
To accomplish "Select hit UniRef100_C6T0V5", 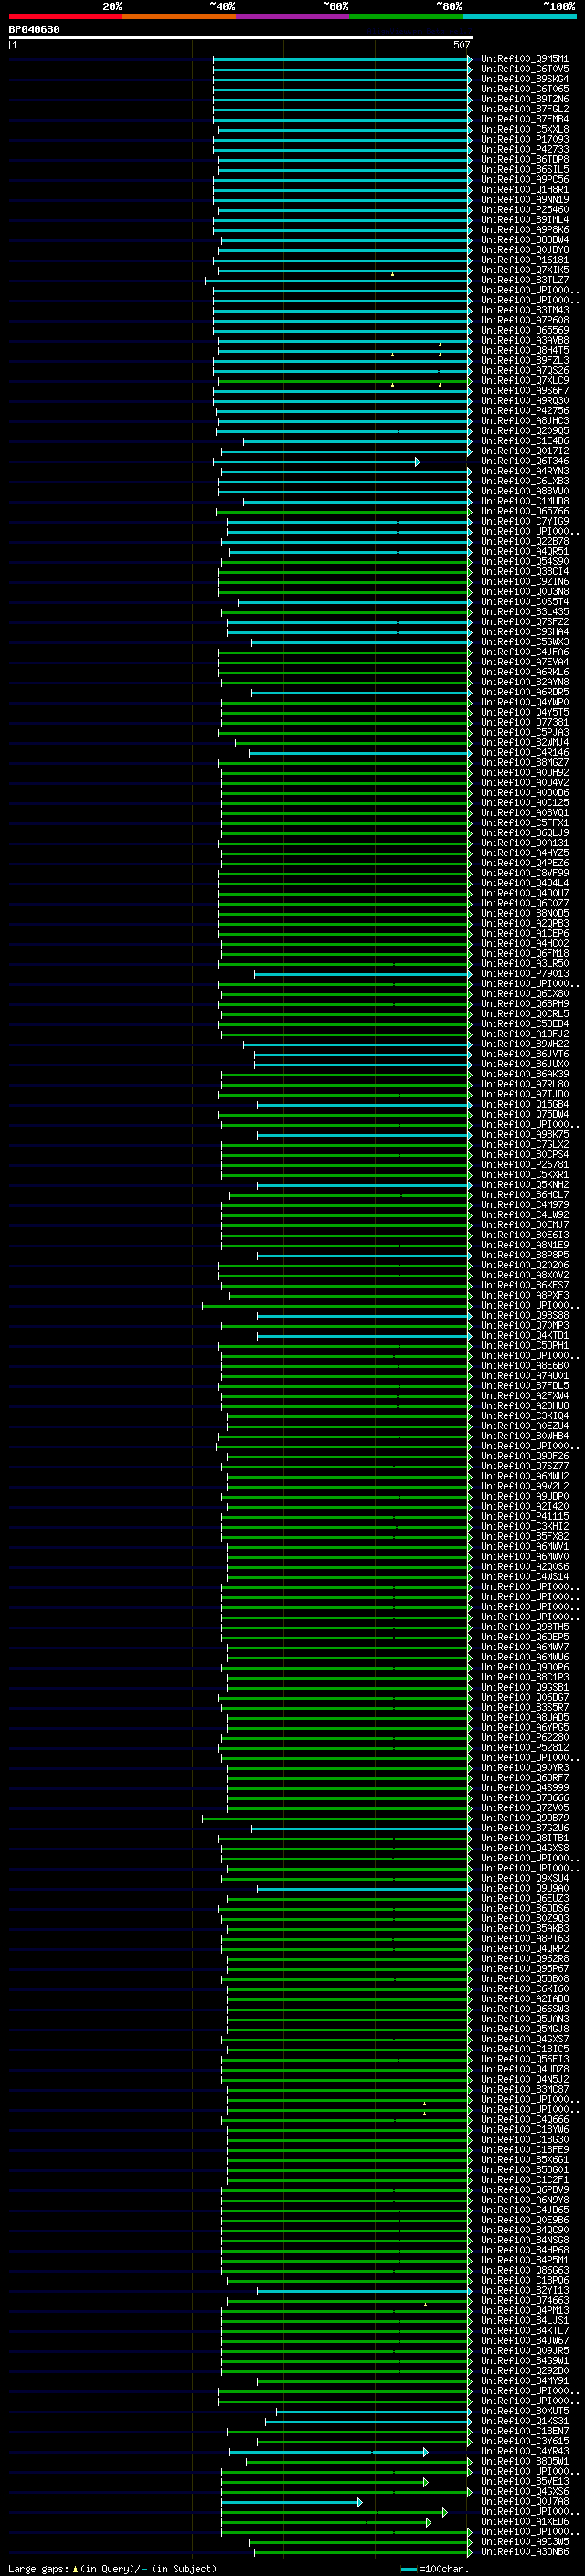I will click(525, 69).
